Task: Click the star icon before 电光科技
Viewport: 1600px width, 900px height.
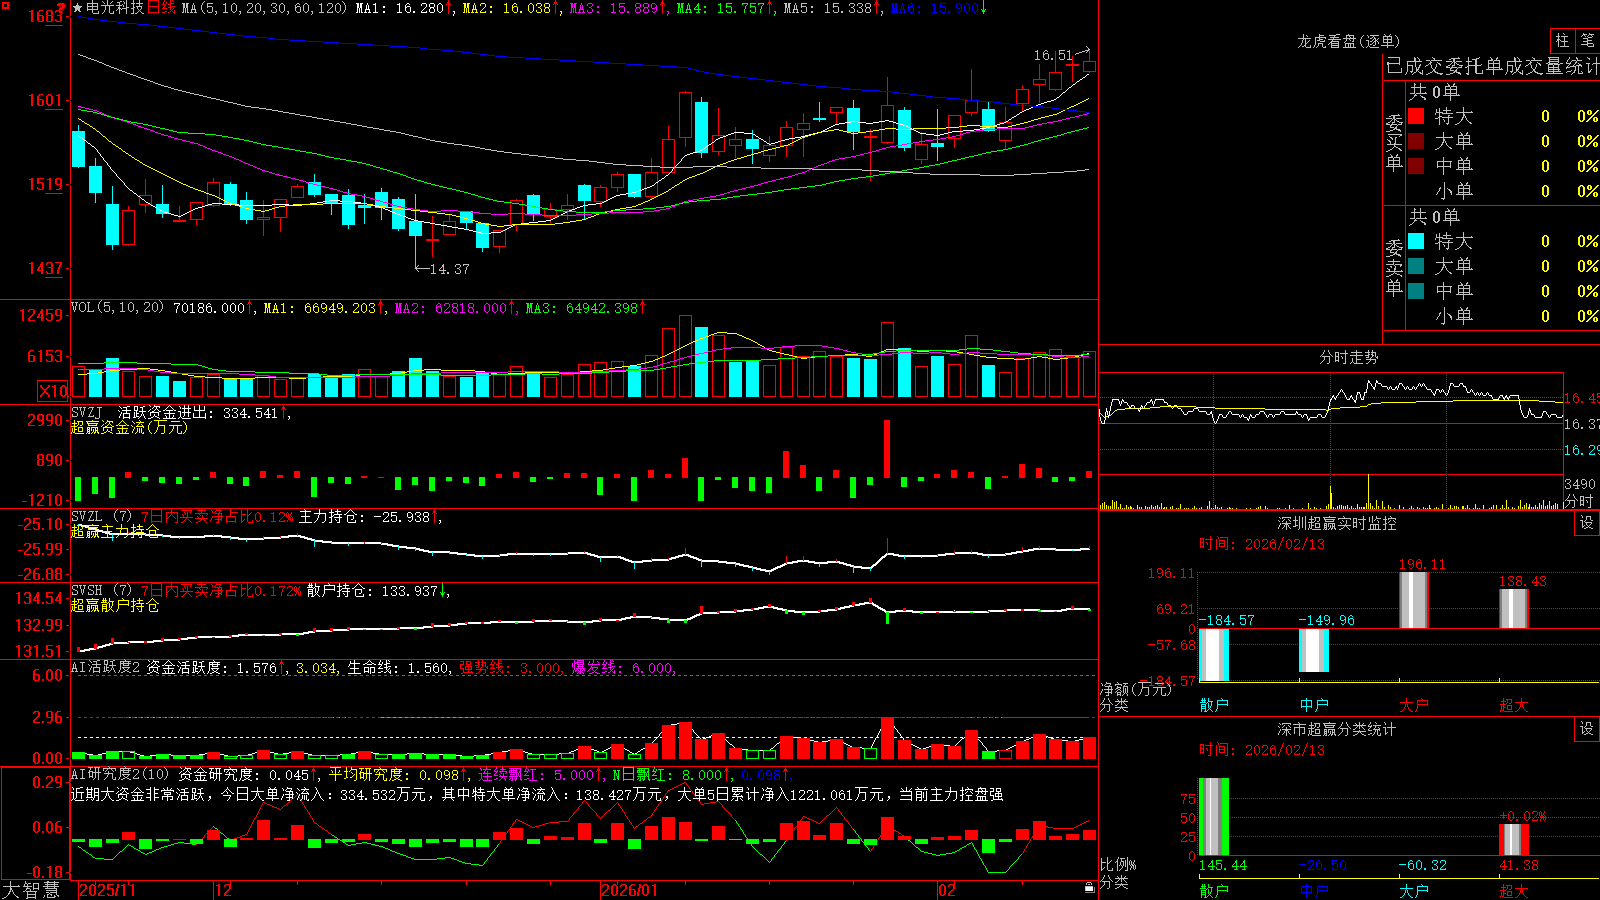Action: [78, 8]
